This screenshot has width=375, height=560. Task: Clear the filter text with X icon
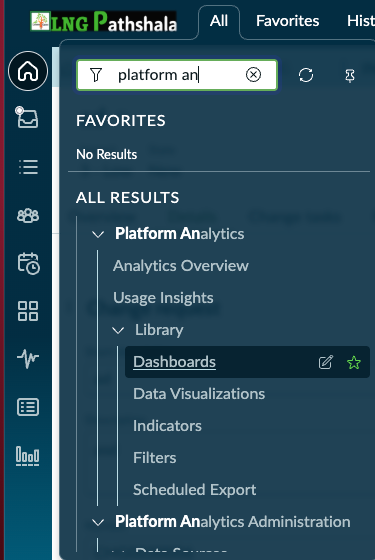click(x=253, y=75)
